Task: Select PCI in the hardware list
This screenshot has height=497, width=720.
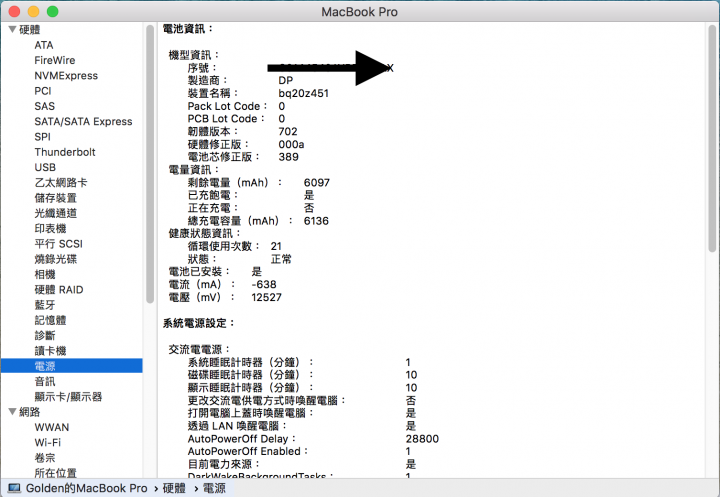Action: [43, 91]
